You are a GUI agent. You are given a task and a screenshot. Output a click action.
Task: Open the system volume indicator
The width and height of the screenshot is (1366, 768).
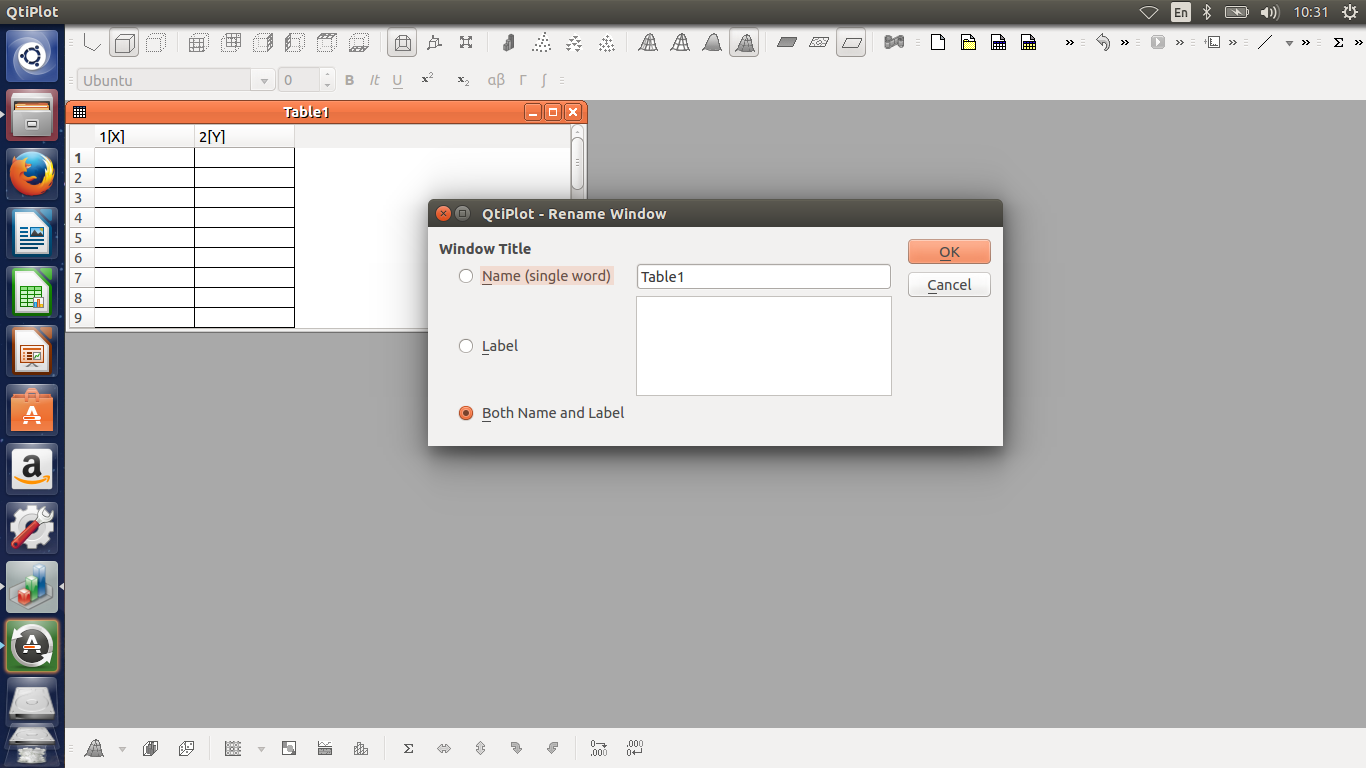click(1269, 12)
